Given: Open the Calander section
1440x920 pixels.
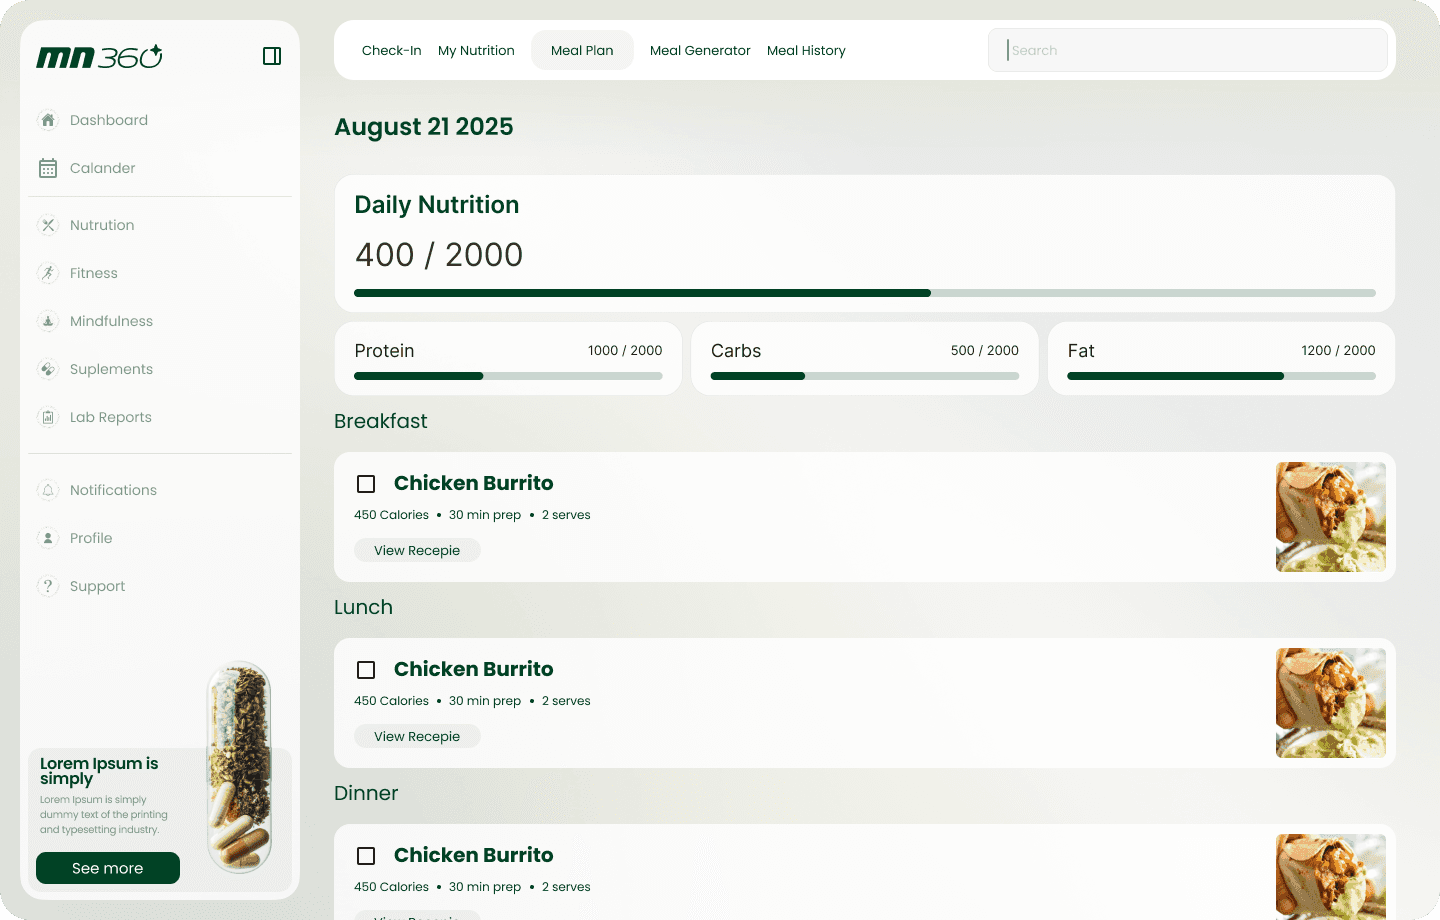Looking at the screenshot, I should click(x=103, y=168).
